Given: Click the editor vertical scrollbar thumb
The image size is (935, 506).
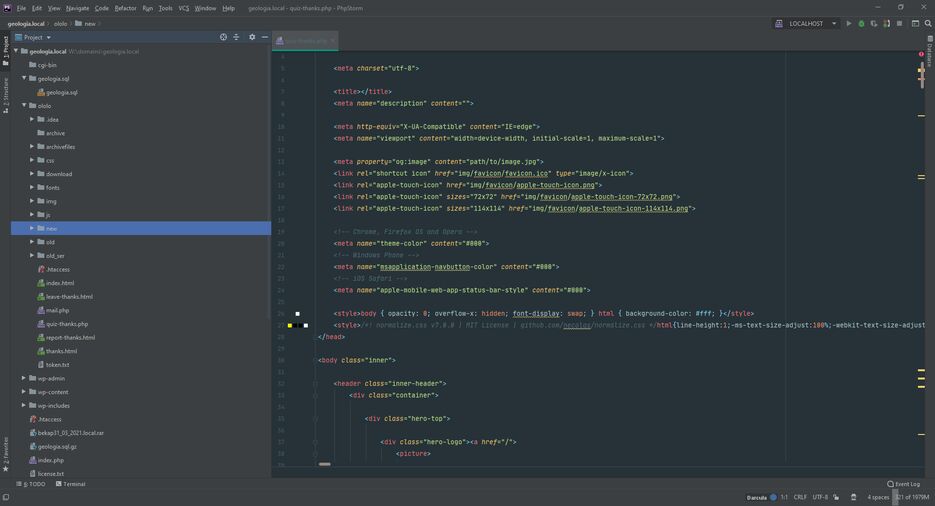Looking at the screenshot, I should [921, 76].
